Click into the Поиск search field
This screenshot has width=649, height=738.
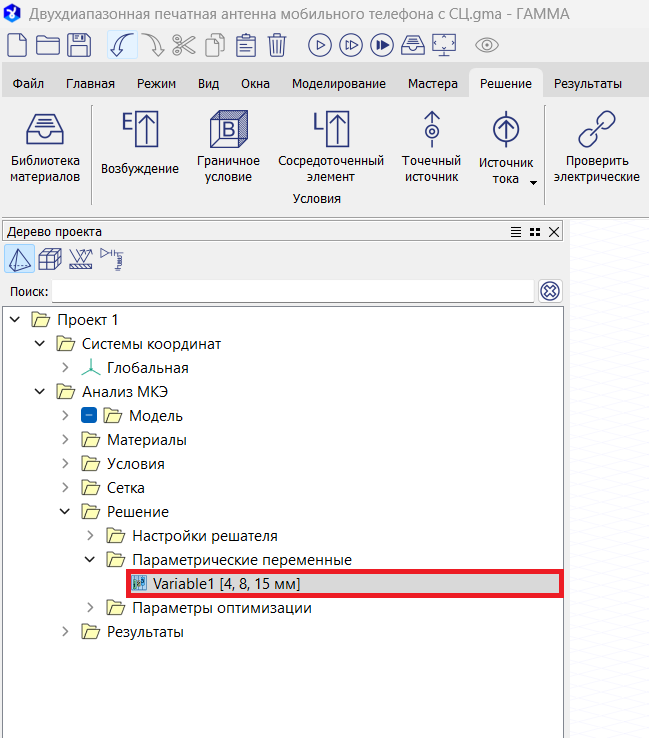[292, 291]
